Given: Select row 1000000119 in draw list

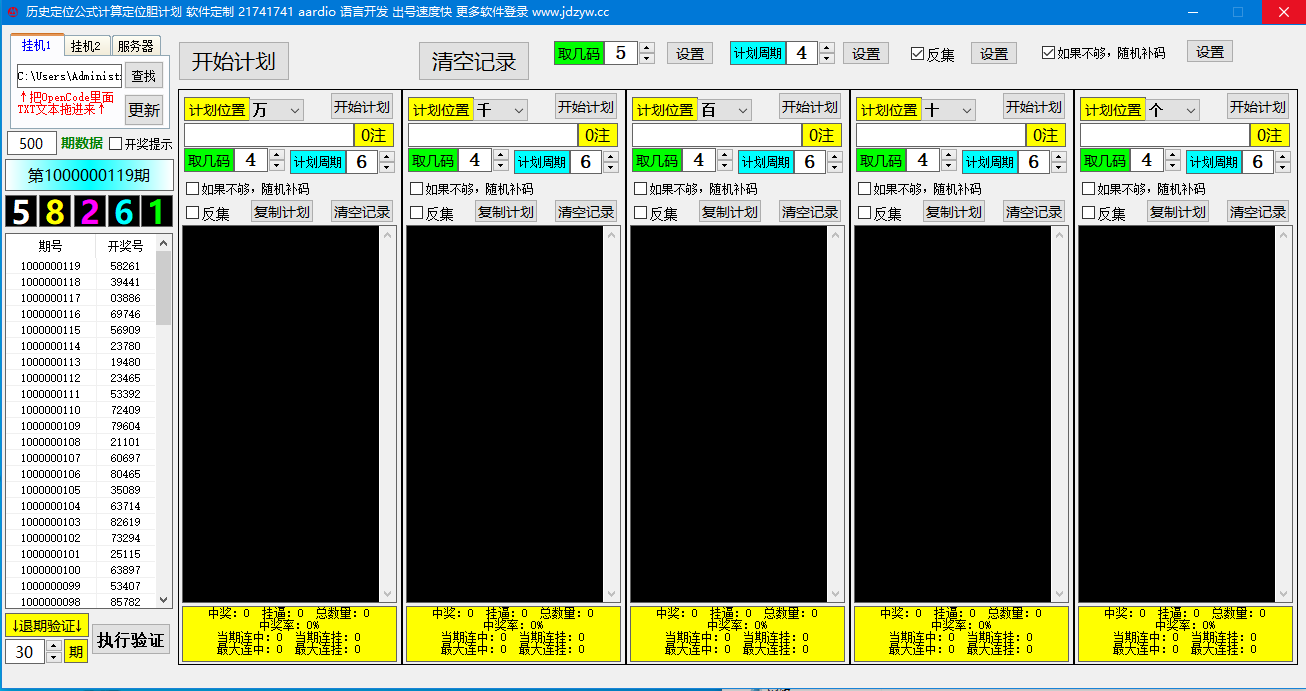Looking at the screenshot, I should [x=81, y=266].
